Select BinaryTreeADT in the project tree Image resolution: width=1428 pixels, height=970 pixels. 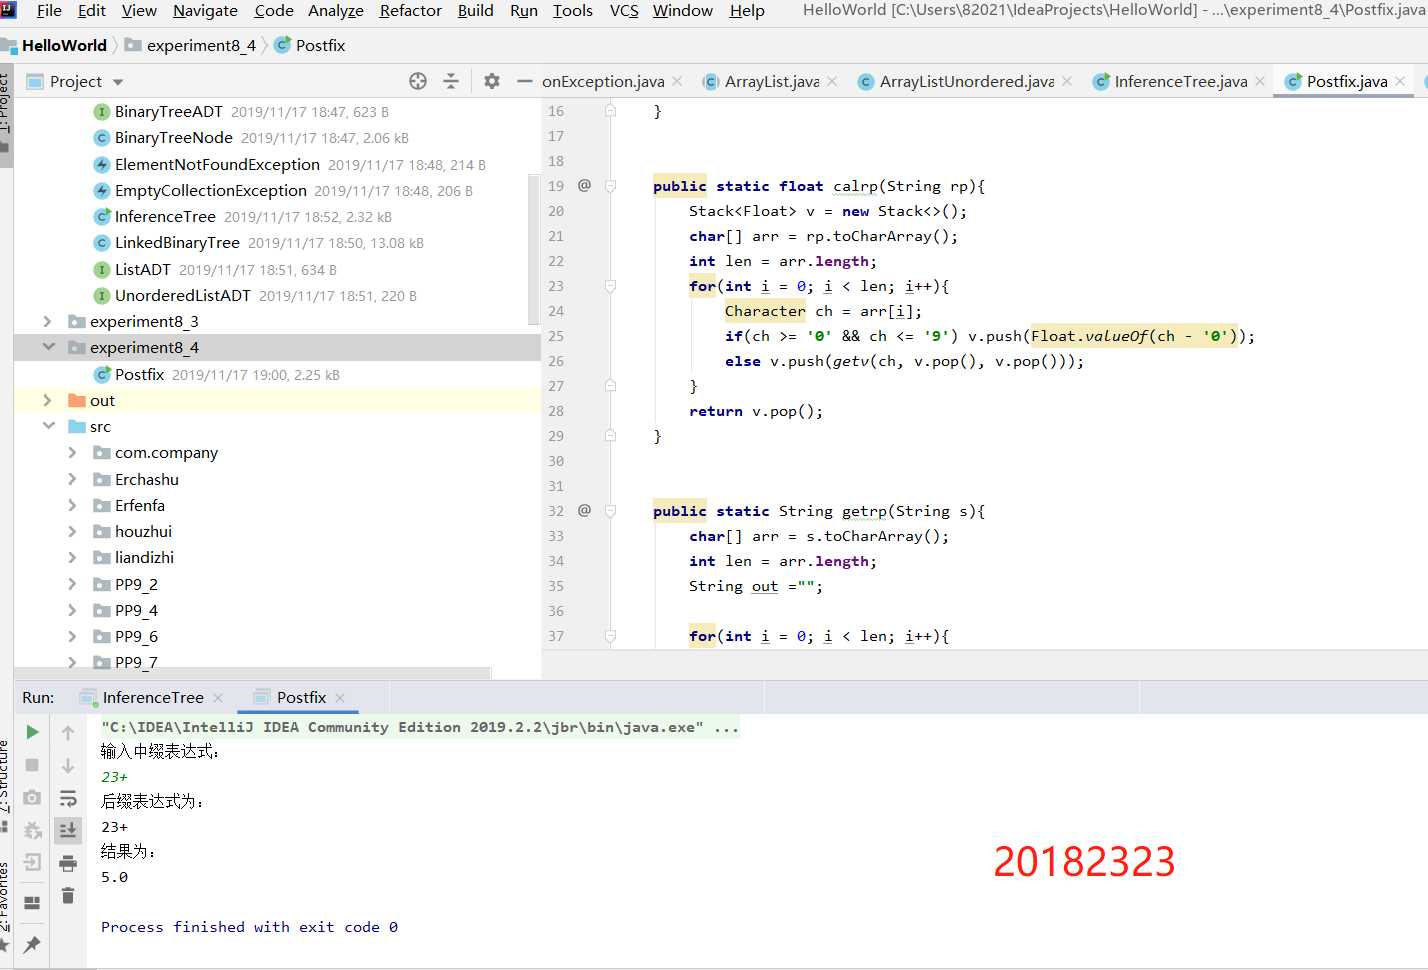[x=171, y=111]
